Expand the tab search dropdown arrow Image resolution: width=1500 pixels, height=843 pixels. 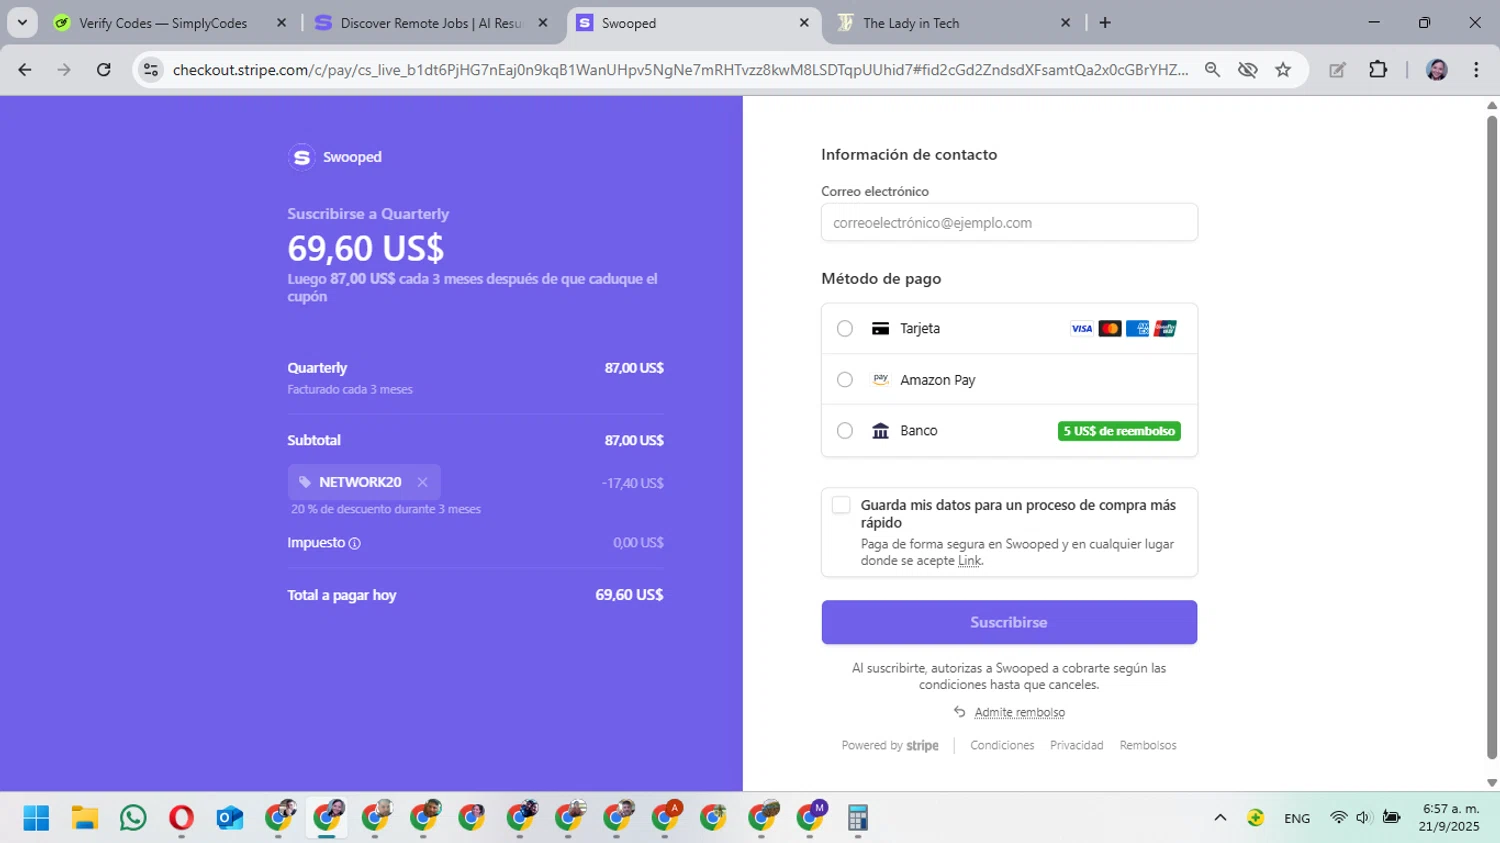22,23
